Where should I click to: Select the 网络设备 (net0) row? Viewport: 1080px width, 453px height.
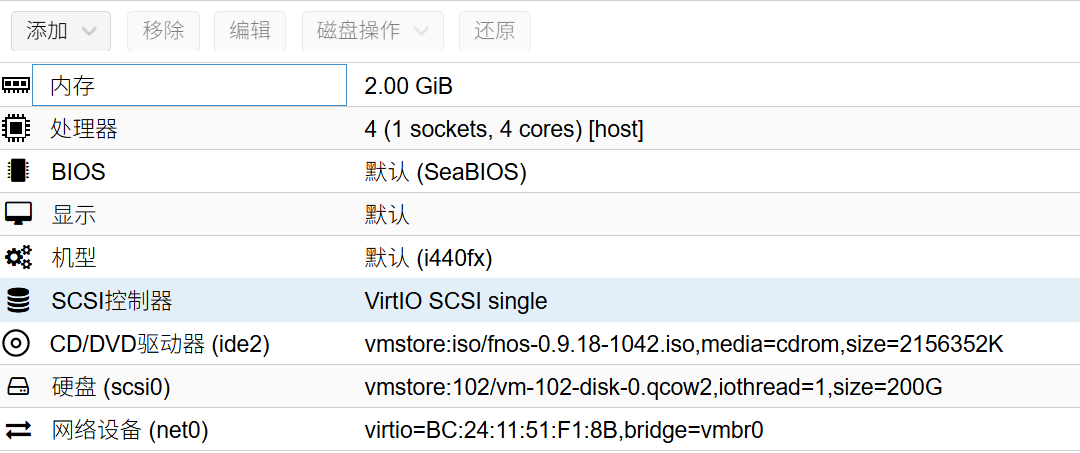click(129, 430)
